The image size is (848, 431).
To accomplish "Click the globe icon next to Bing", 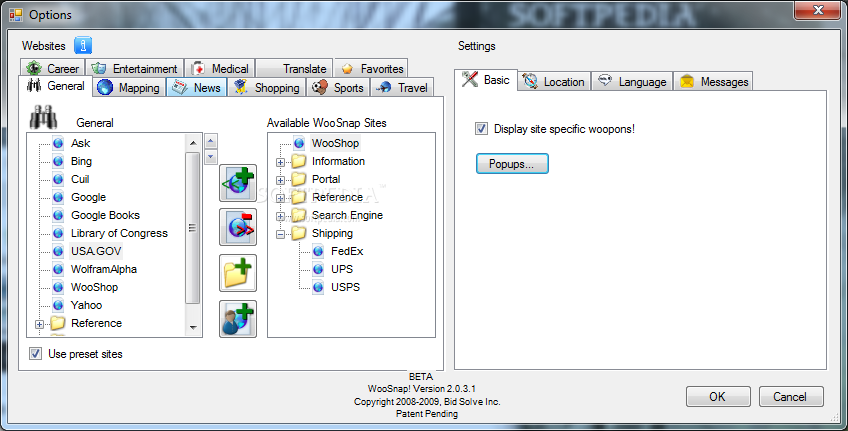I will (x=58, y=161).
